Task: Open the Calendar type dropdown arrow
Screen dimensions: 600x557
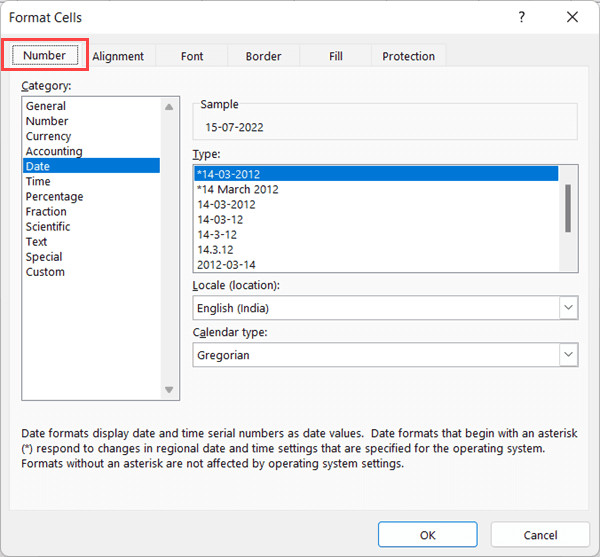Action: click(x=568, y=355)
